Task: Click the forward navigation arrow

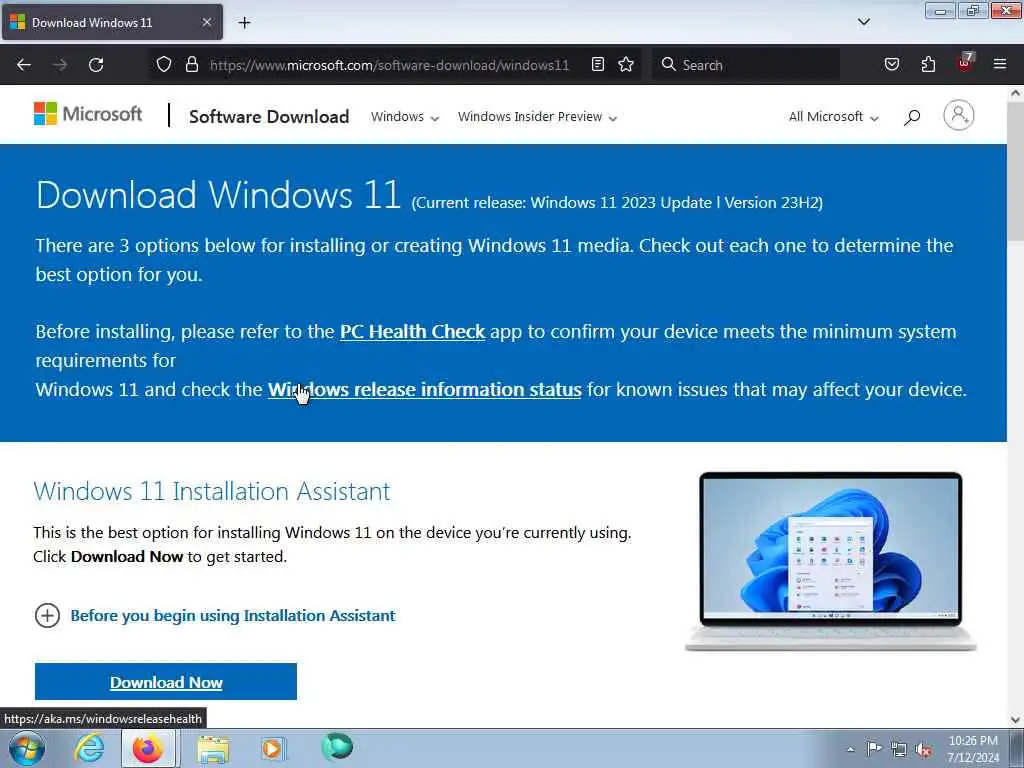Action: 60,65
